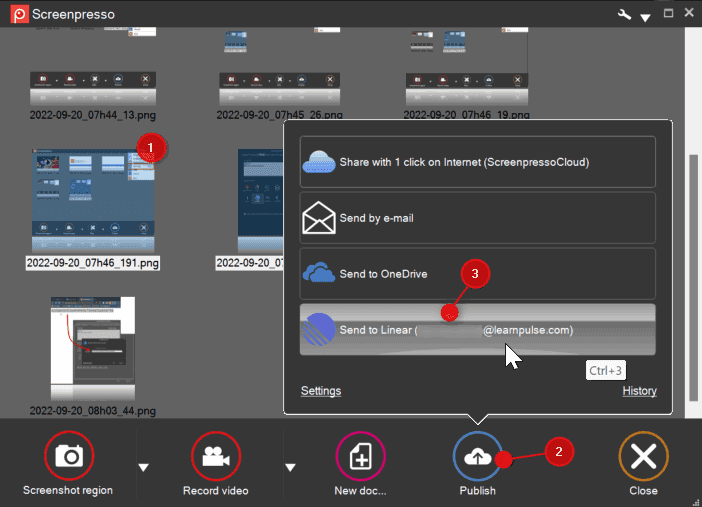Expand the Screenshot region dropdown arrow
The image size is (702, 507).
[143, 466]
